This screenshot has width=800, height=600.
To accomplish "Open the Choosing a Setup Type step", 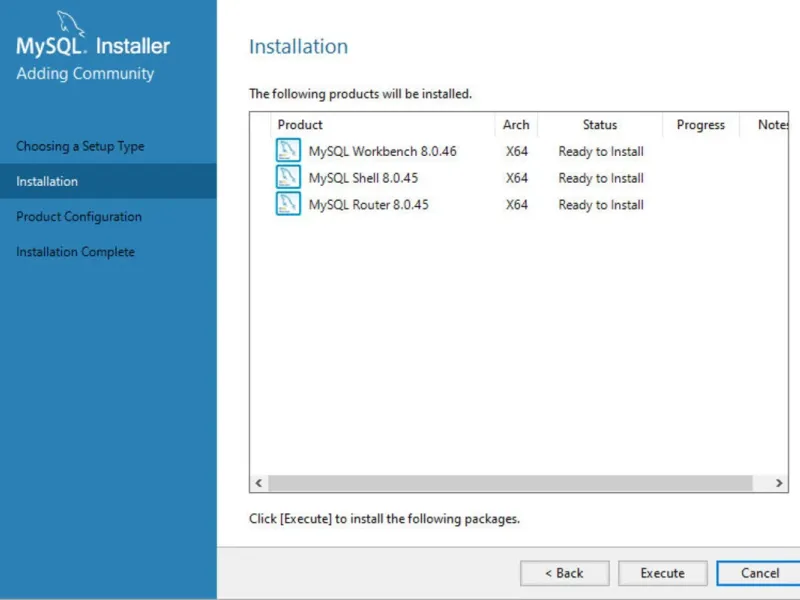I will coord(80,146).
